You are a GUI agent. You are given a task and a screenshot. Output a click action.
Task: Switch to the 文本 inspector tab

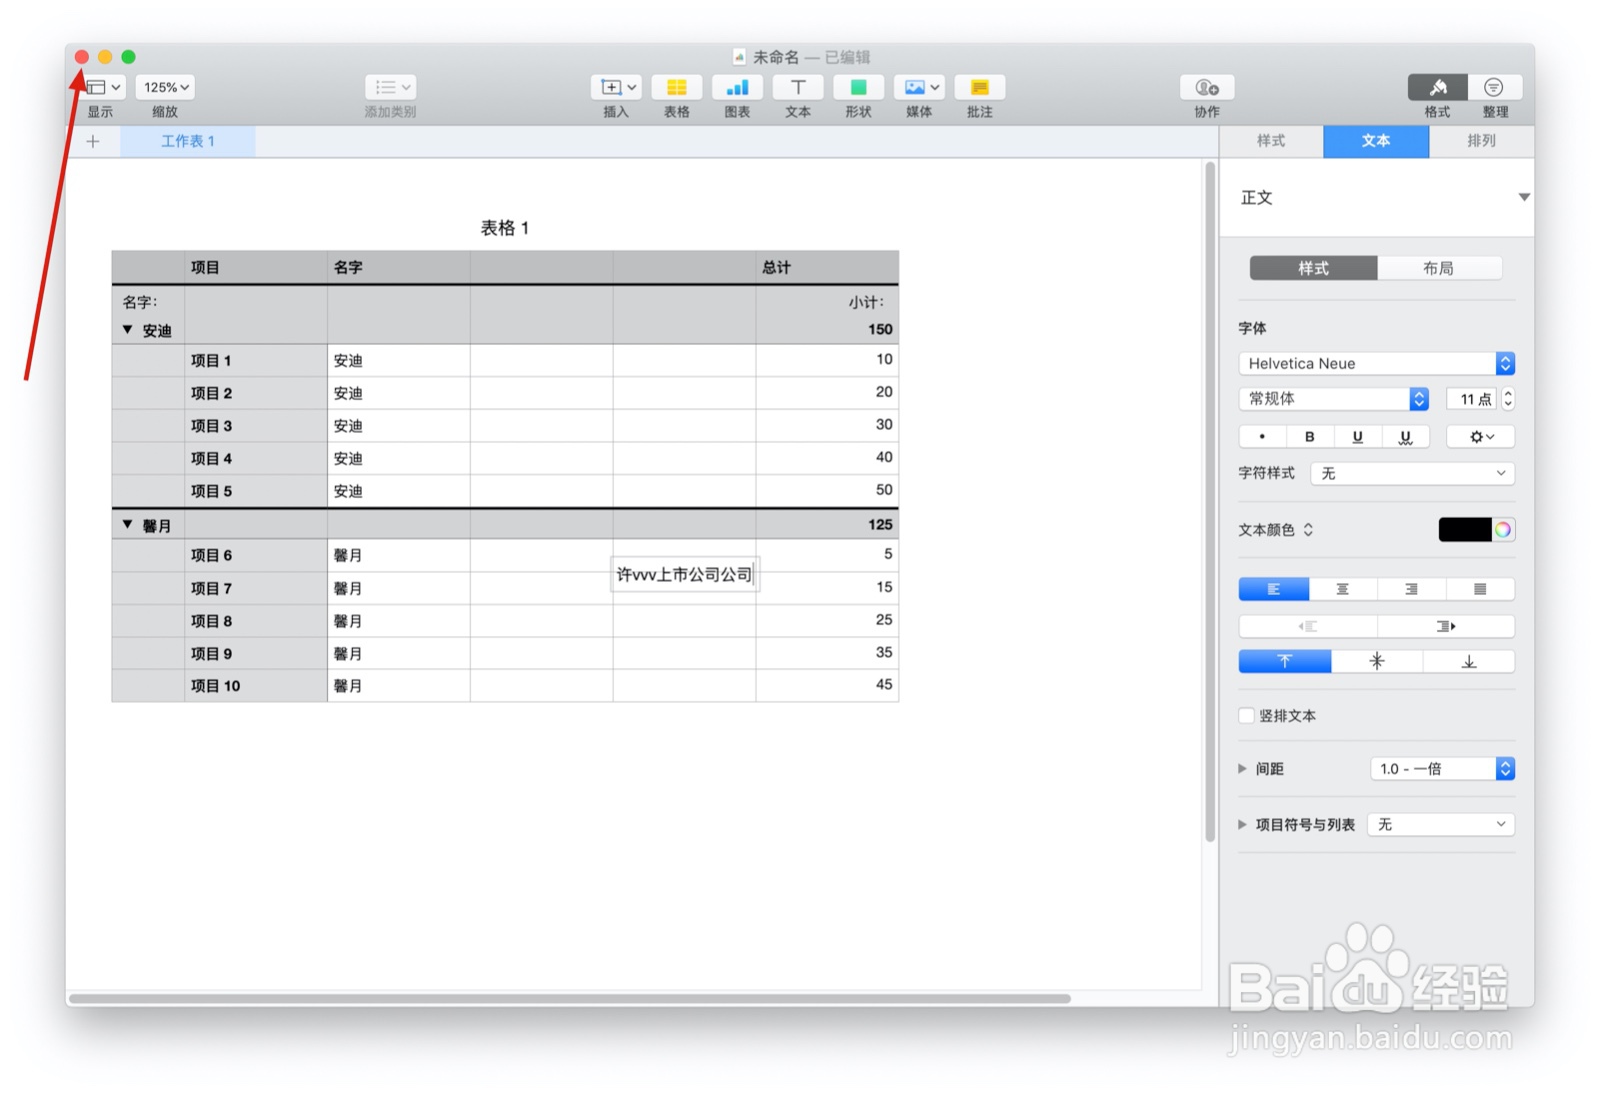1376,141
